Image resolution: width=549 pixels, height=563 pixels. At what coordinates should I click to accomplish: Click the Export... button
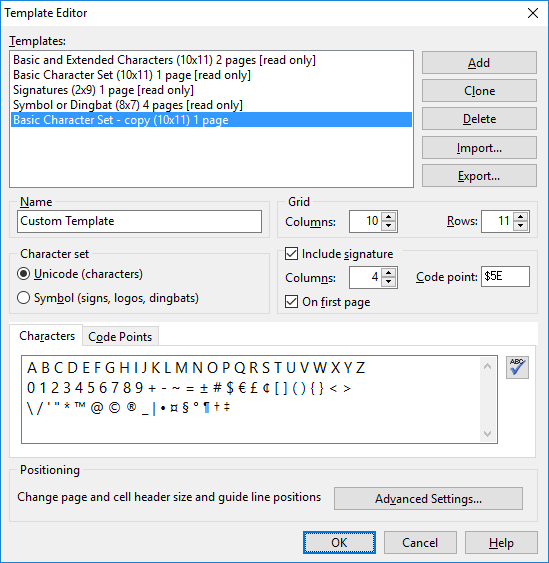click(479, 176)
